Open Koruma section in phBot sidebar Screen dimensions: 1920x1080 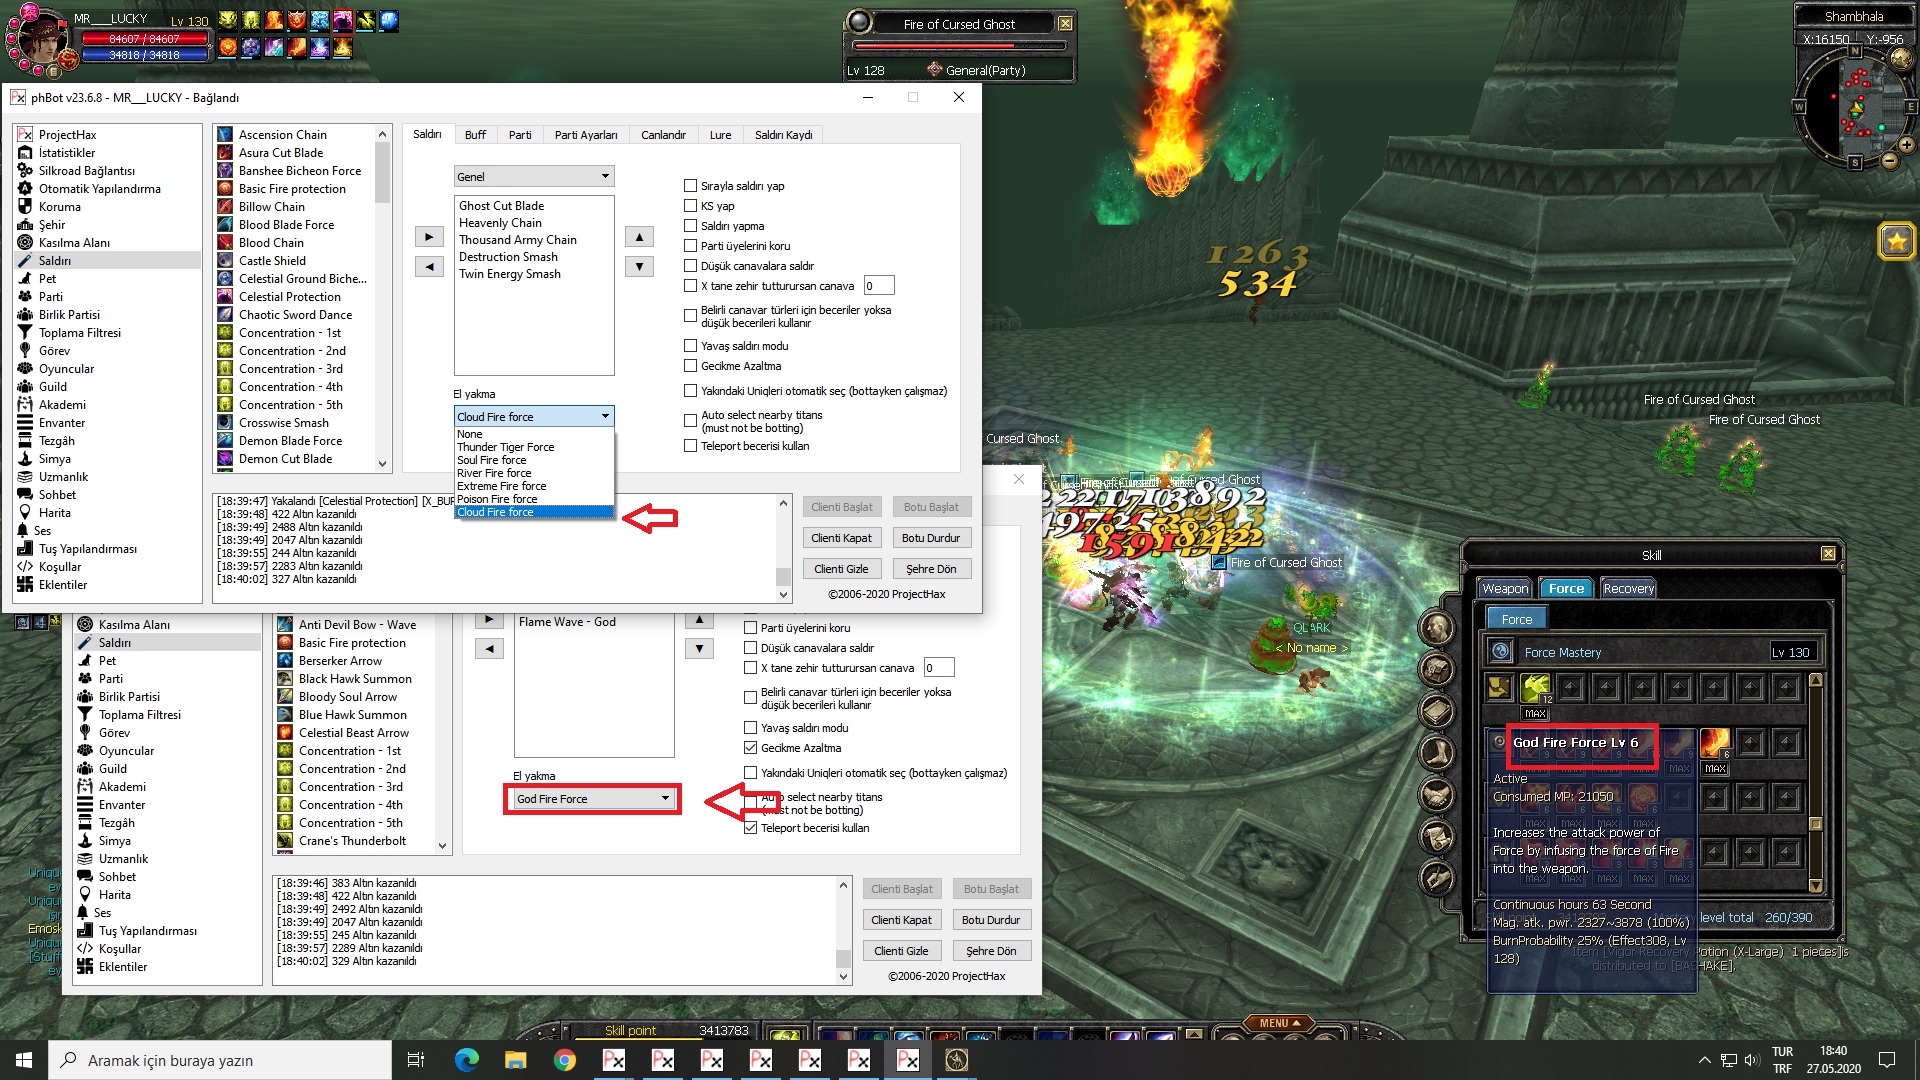coord(59,207)
